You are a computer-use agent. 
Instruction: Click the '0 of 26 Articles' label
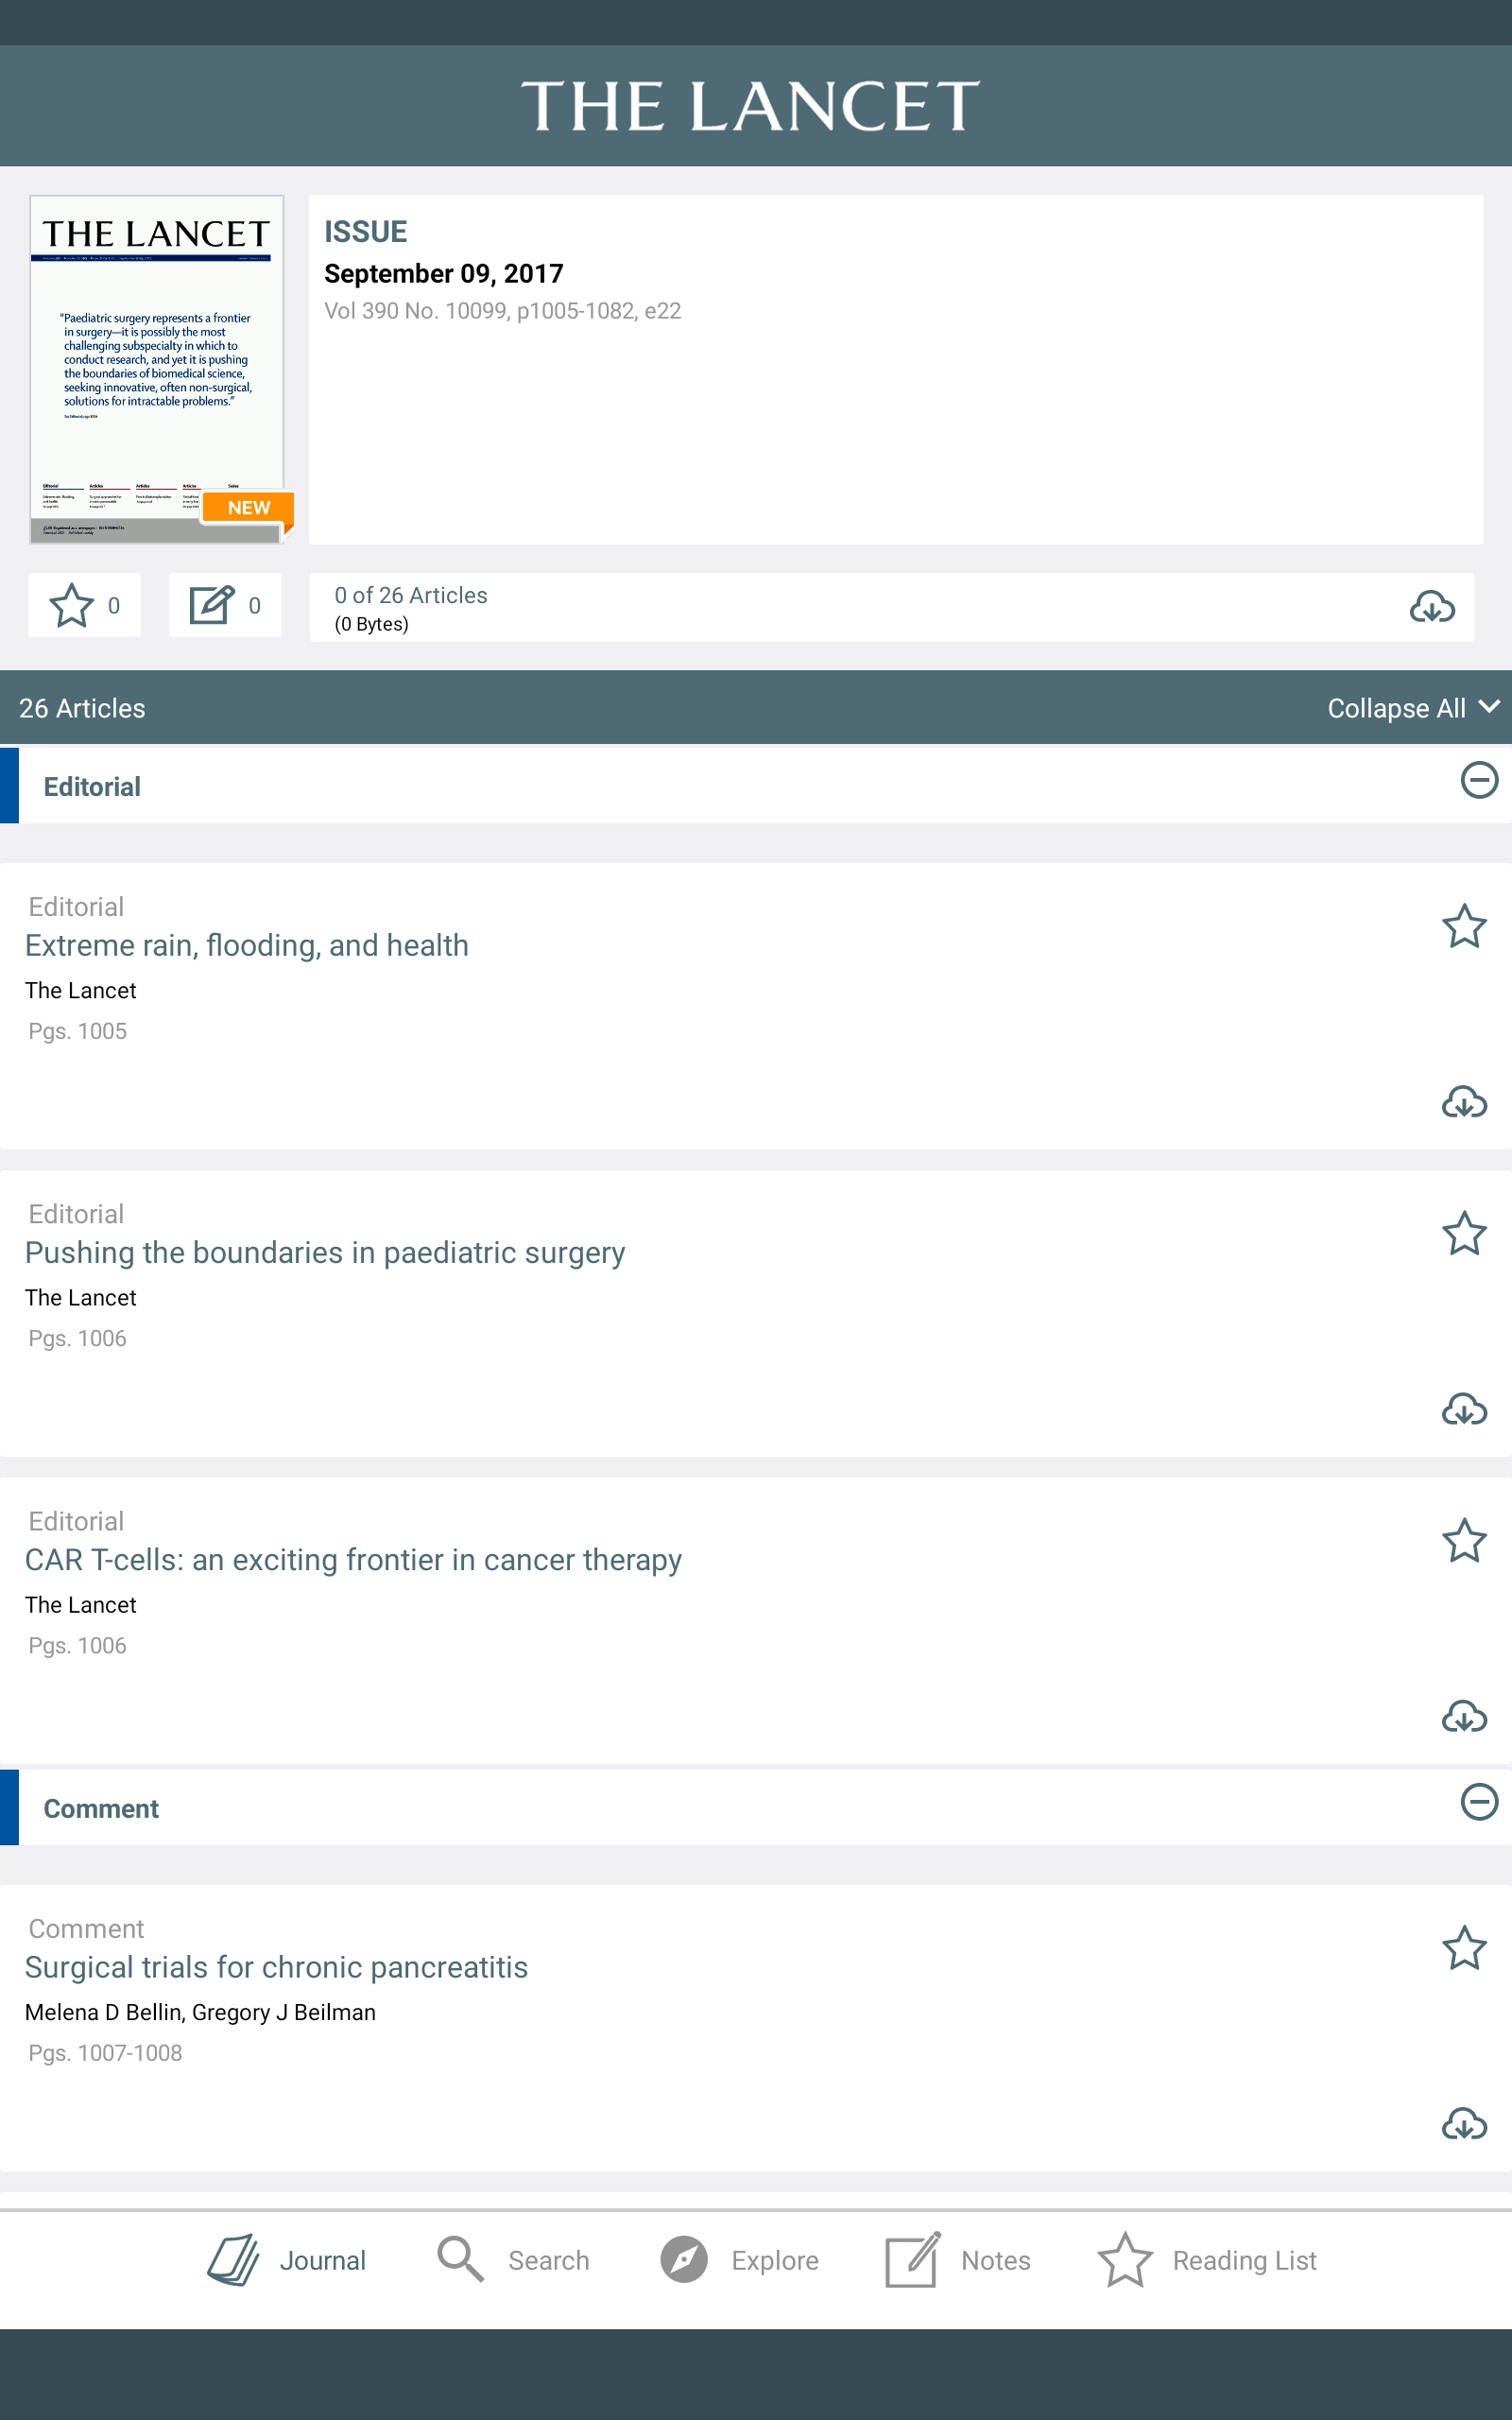pos(411,595)
